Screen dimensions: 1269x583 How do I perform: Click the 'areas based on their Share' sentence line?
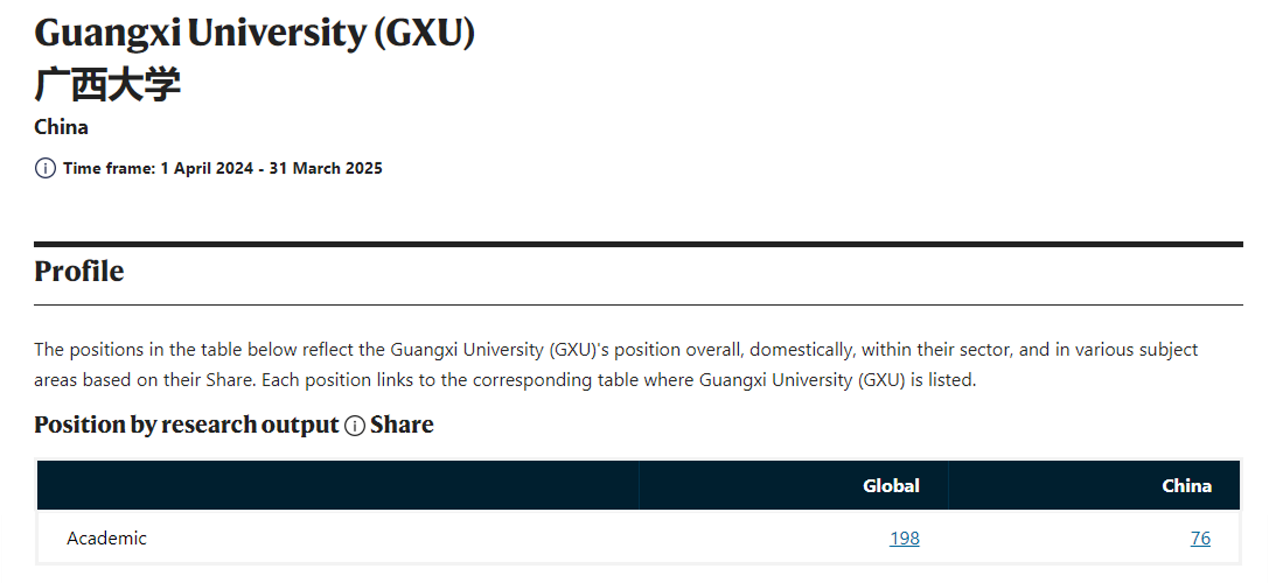[504, 380]
